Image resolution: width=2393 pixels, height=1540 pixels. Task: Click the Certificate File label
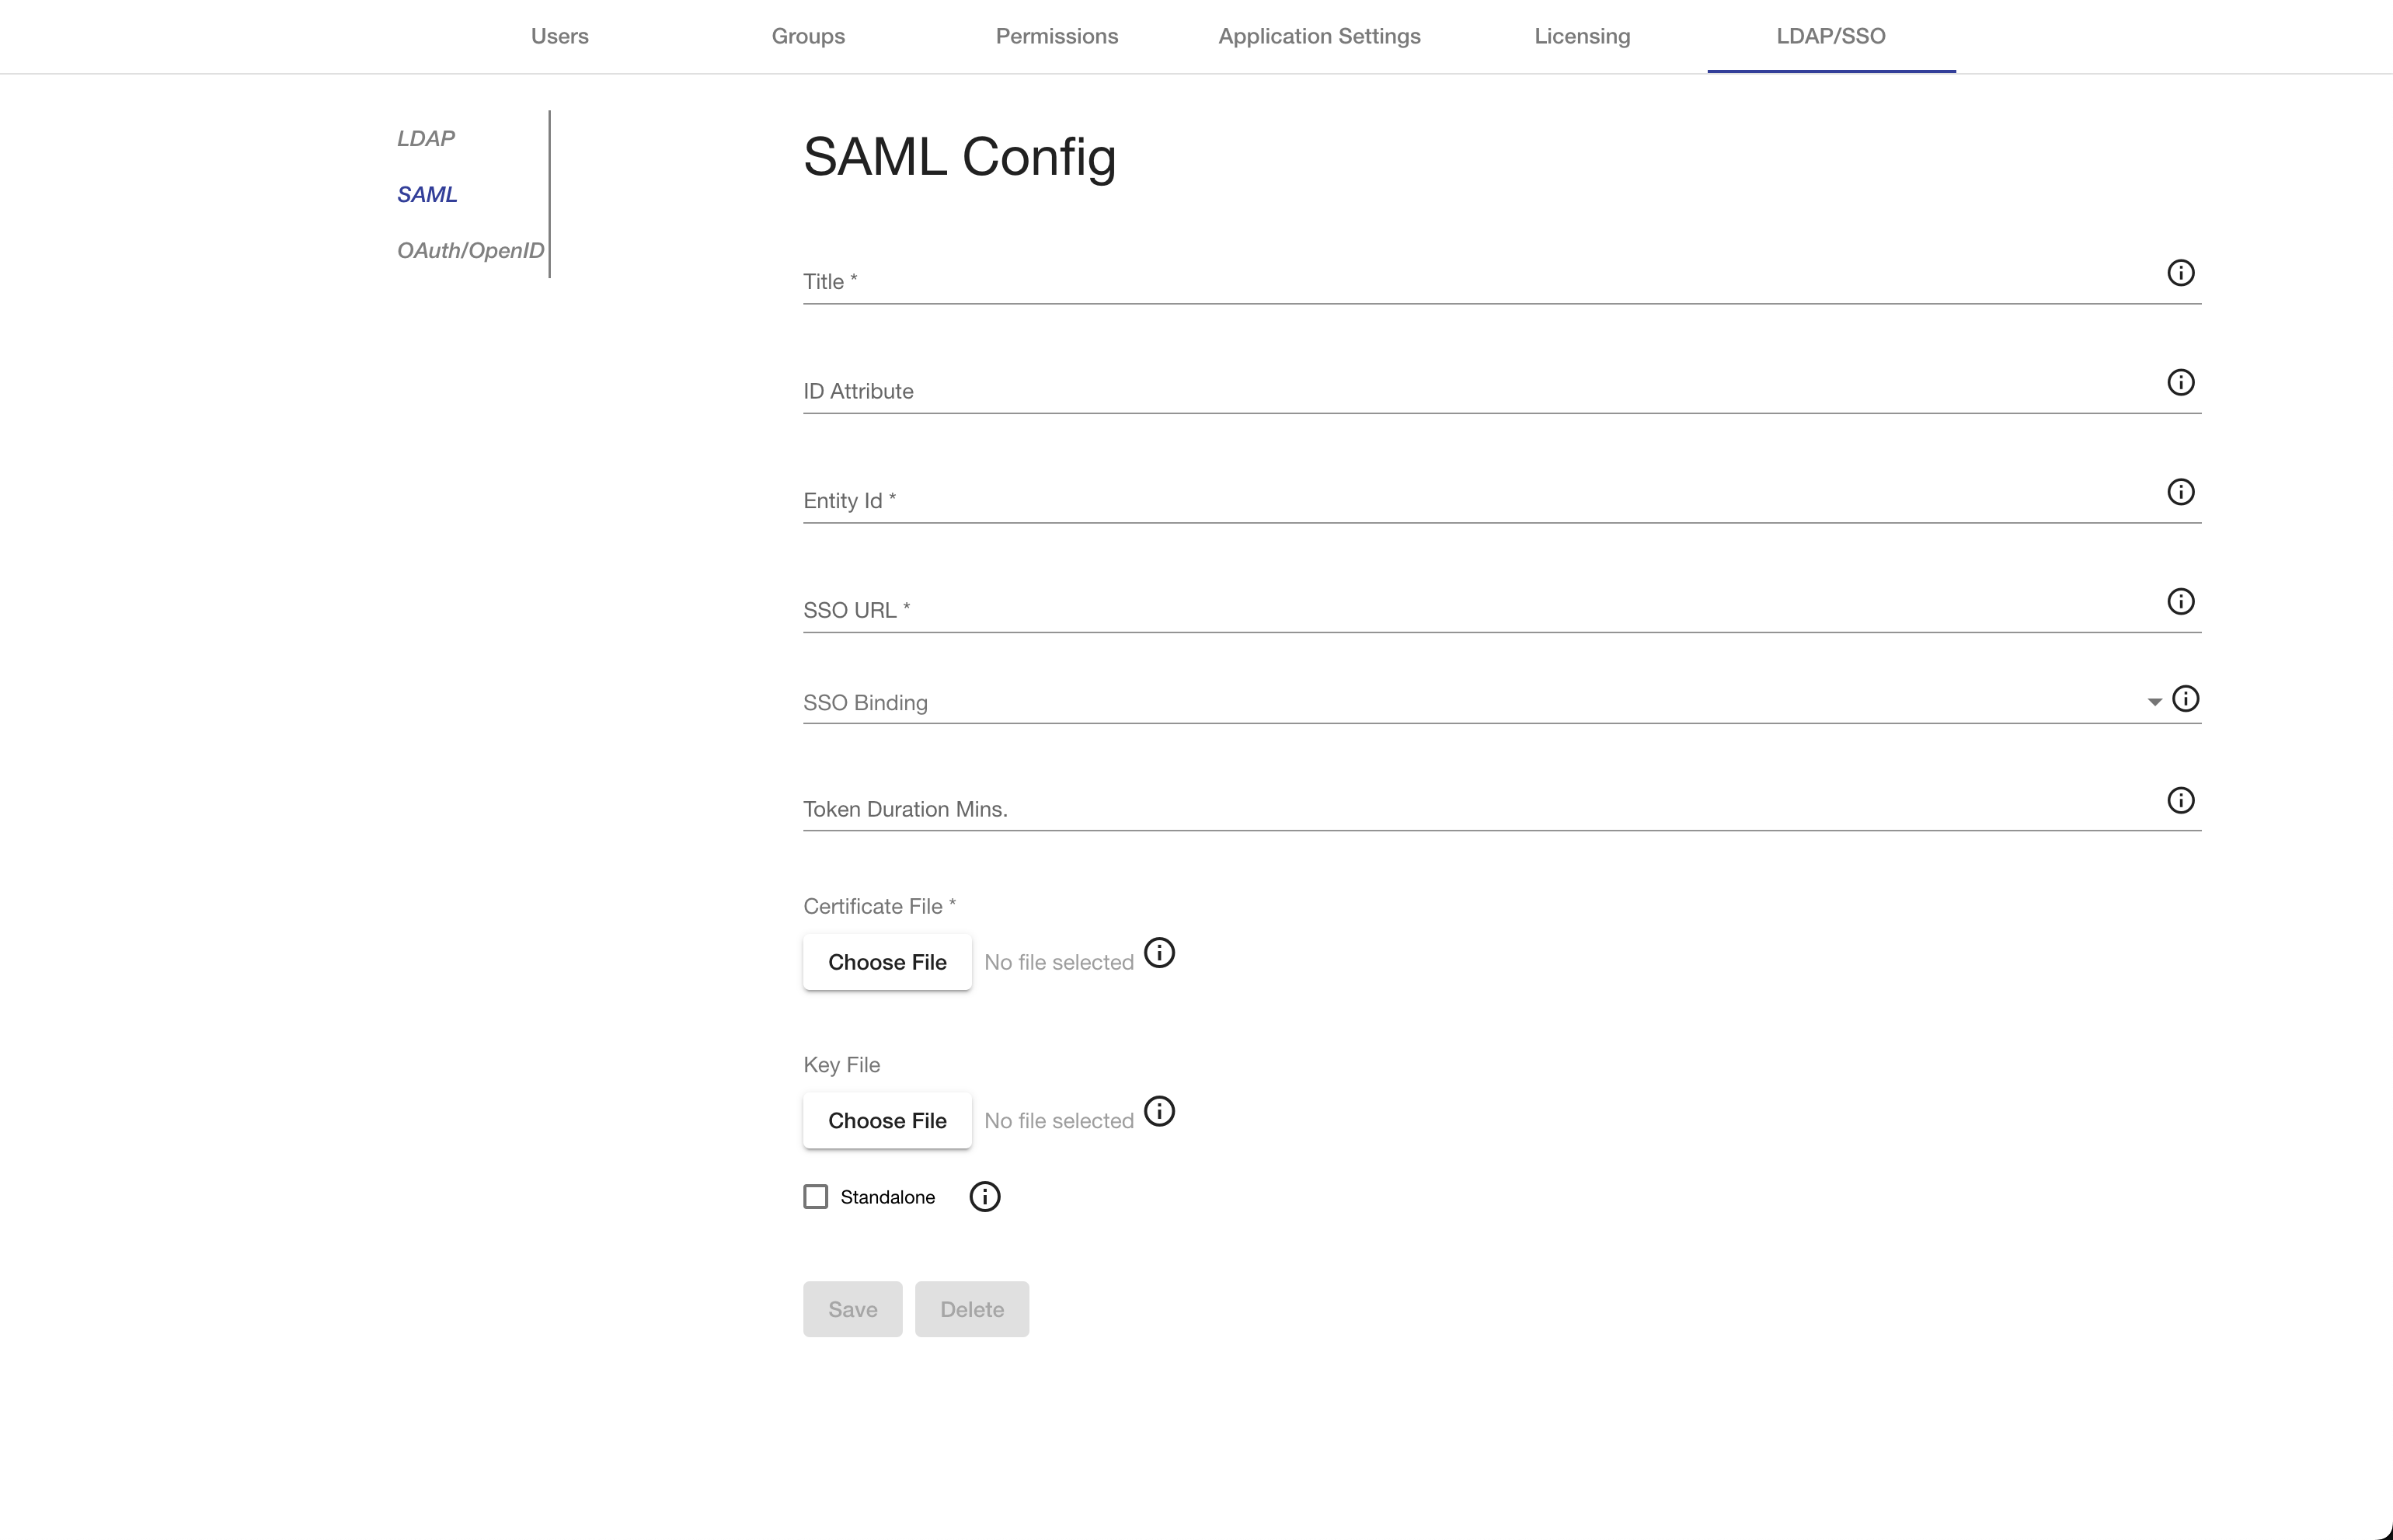pos(879,906)
